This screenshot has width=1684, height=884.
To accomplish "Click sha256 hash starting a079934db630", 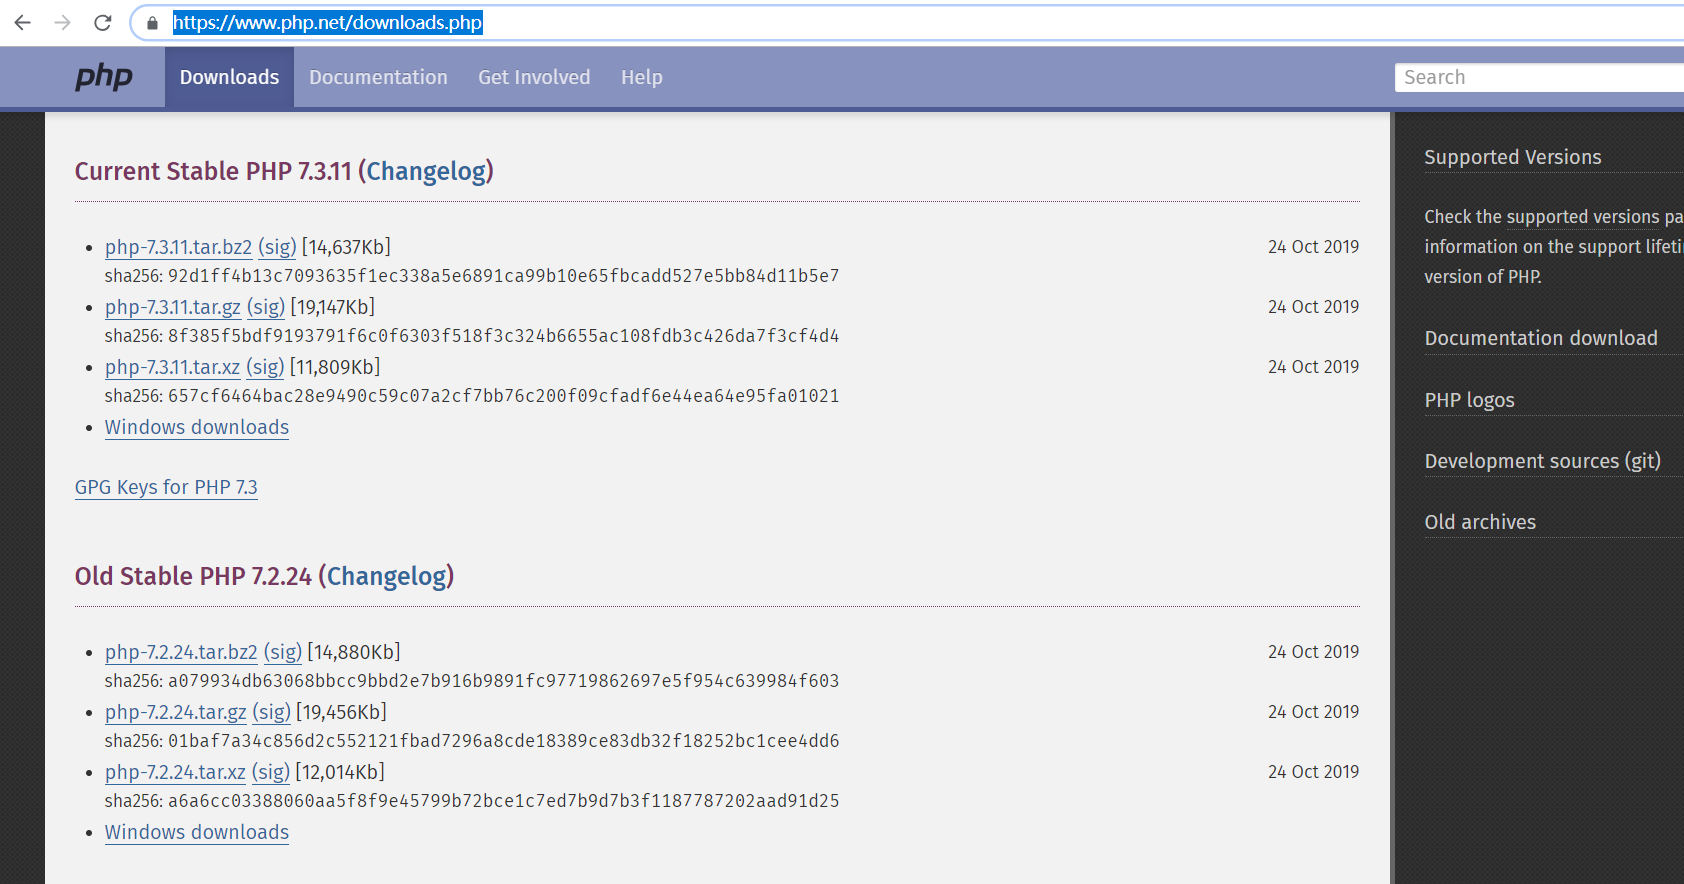I will coord(503,681).
